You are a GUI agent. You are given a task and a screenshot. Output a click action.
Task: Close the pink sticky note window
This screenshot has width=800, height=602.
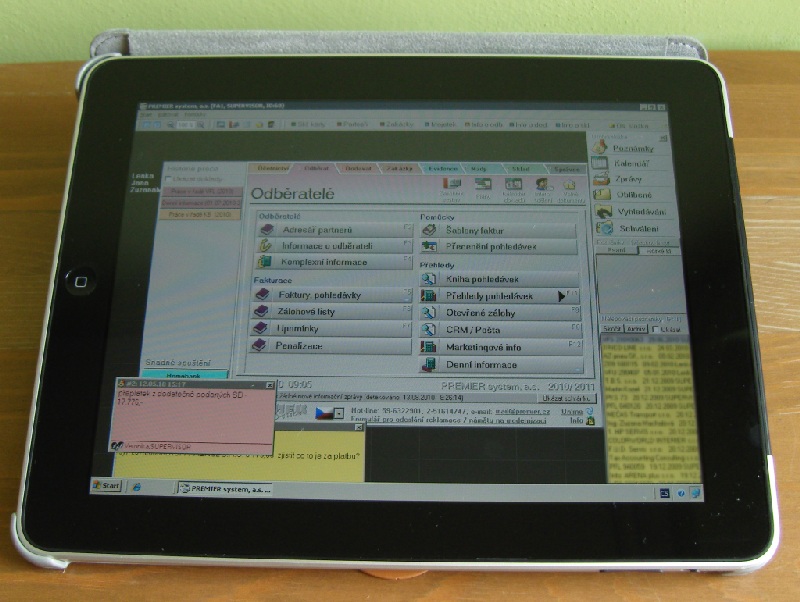pos(270,385)
